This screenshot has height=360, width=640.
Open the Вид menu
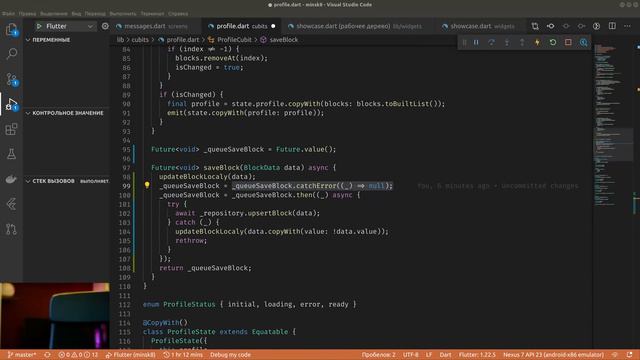pos(76,13)
